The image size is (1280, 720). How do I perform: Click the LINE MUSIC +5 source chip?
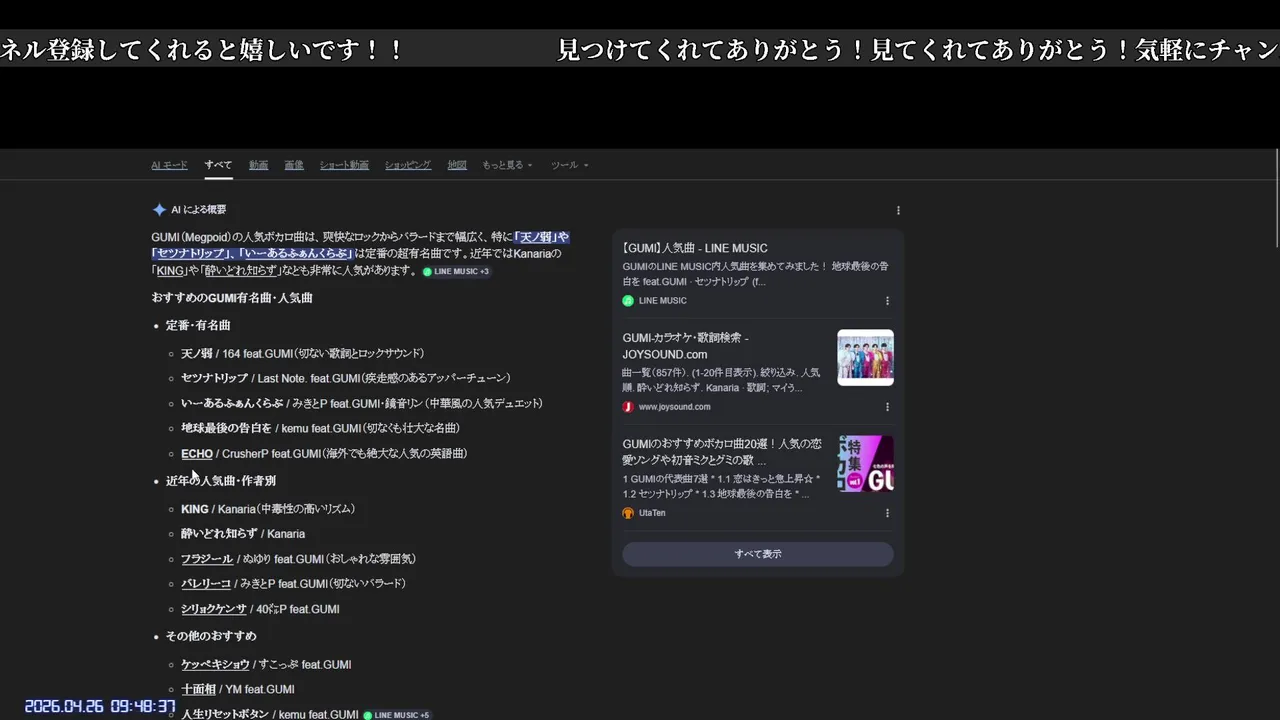coord(396,715)
